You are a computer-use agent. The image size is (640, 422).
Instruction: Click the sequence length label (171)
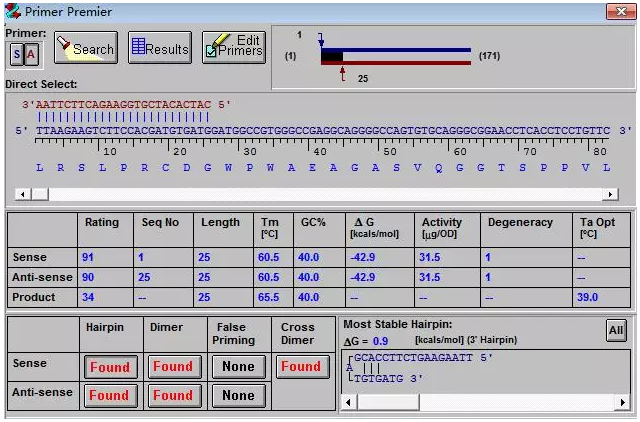pyautogui.click(x=489, y=56)
